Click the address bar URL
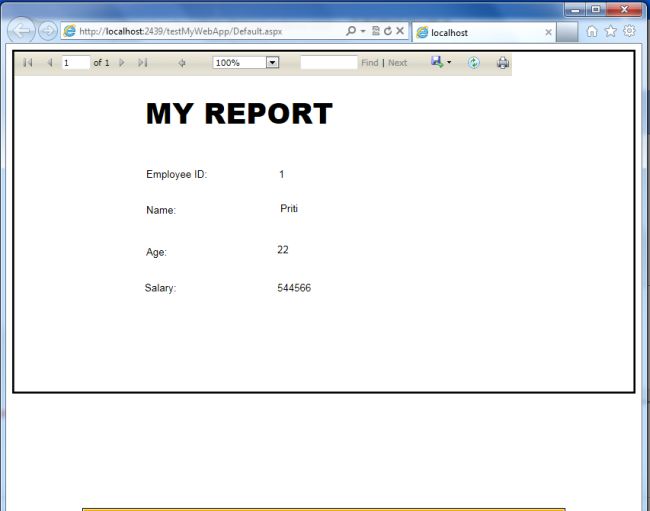 pyautogui.click(x=181, y=31)
